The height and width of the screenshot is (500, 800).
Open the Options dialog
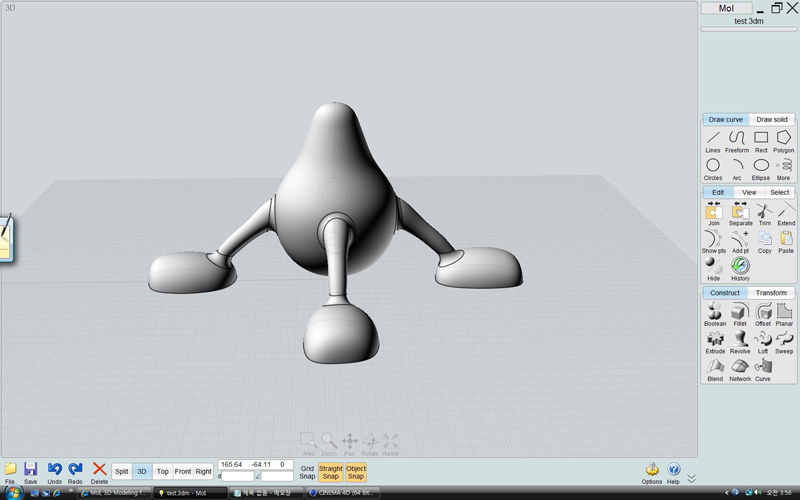coord(652,473)
